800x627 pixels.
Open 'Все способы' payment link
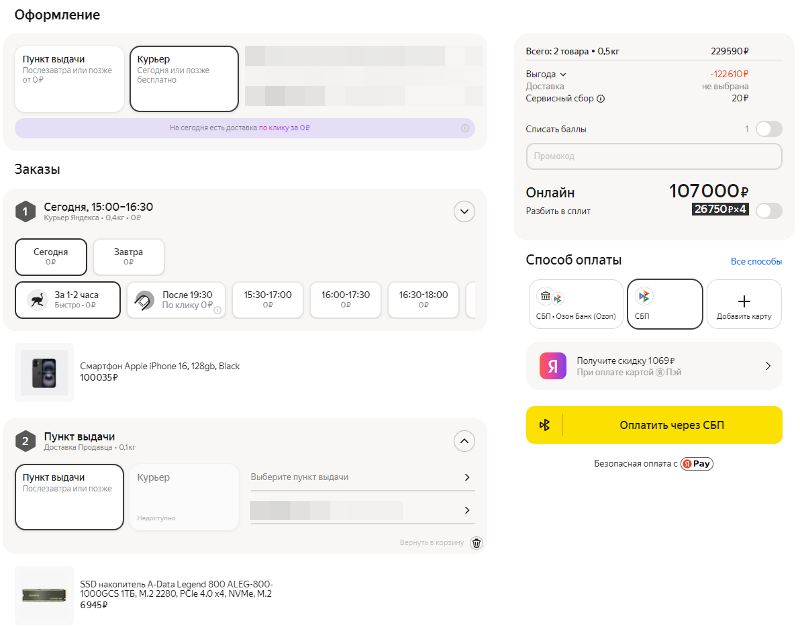pos(756,261)
